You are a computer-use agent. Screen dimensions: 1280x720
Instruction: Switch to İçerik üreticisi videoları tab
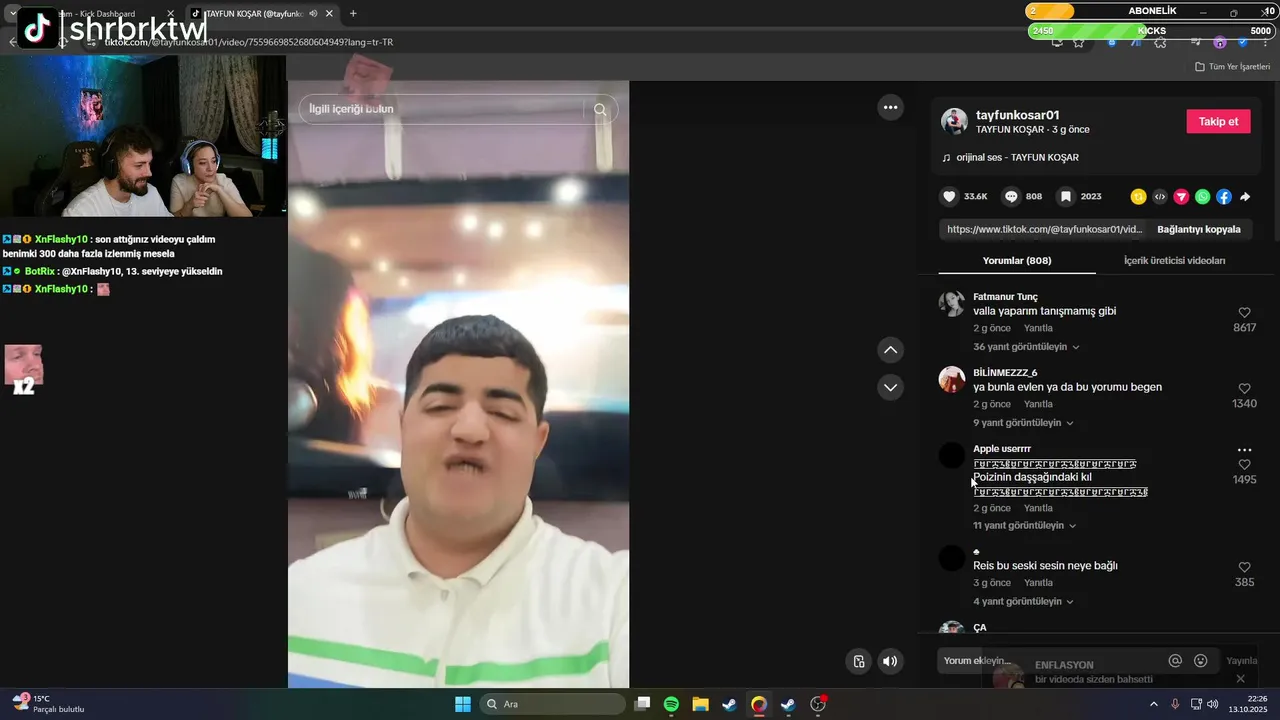coord(1174,260)
